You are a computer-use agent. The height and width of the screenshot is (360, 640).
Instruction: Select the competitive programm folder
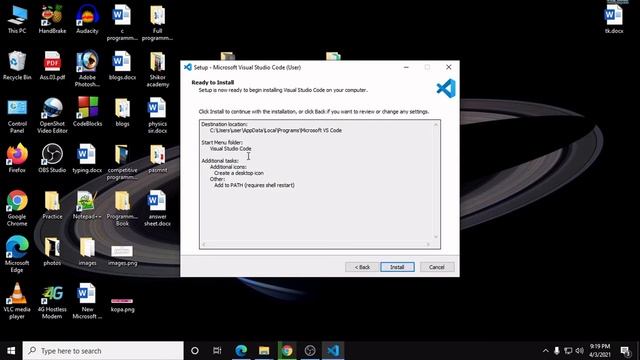pos(122,162)
